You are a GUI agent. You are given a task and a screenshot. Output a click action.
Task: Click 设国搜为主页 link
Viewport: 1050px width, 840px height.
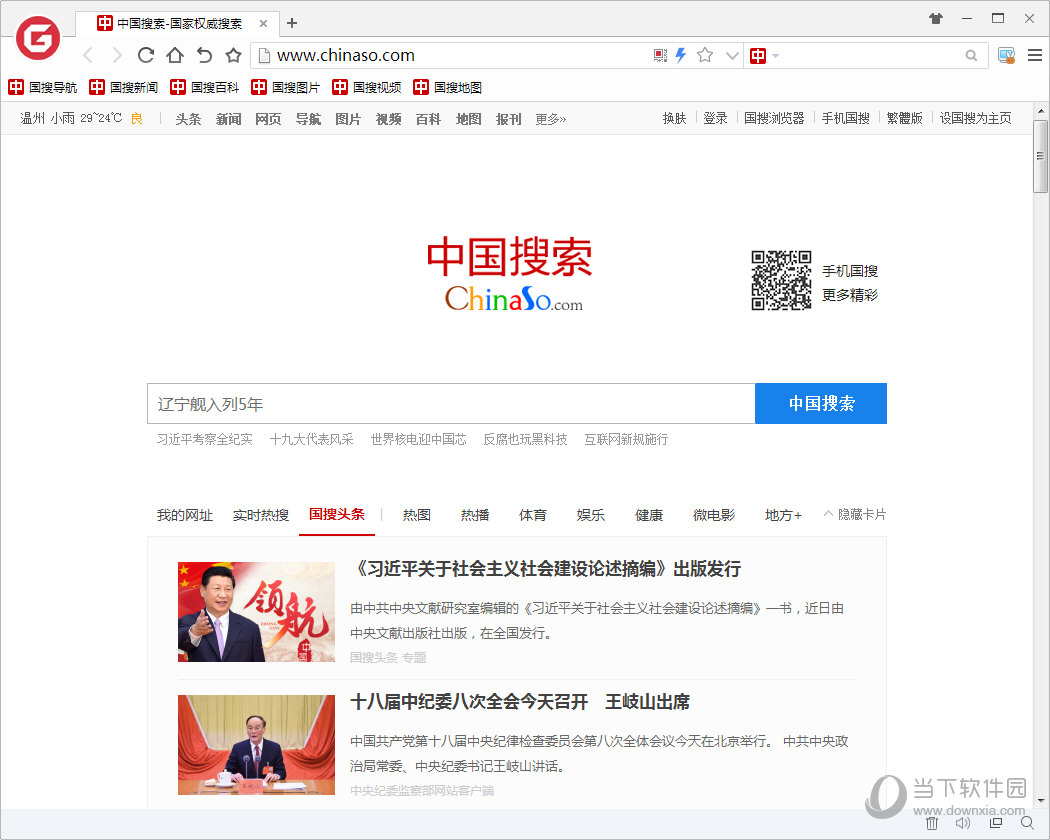tap(975, 119)
